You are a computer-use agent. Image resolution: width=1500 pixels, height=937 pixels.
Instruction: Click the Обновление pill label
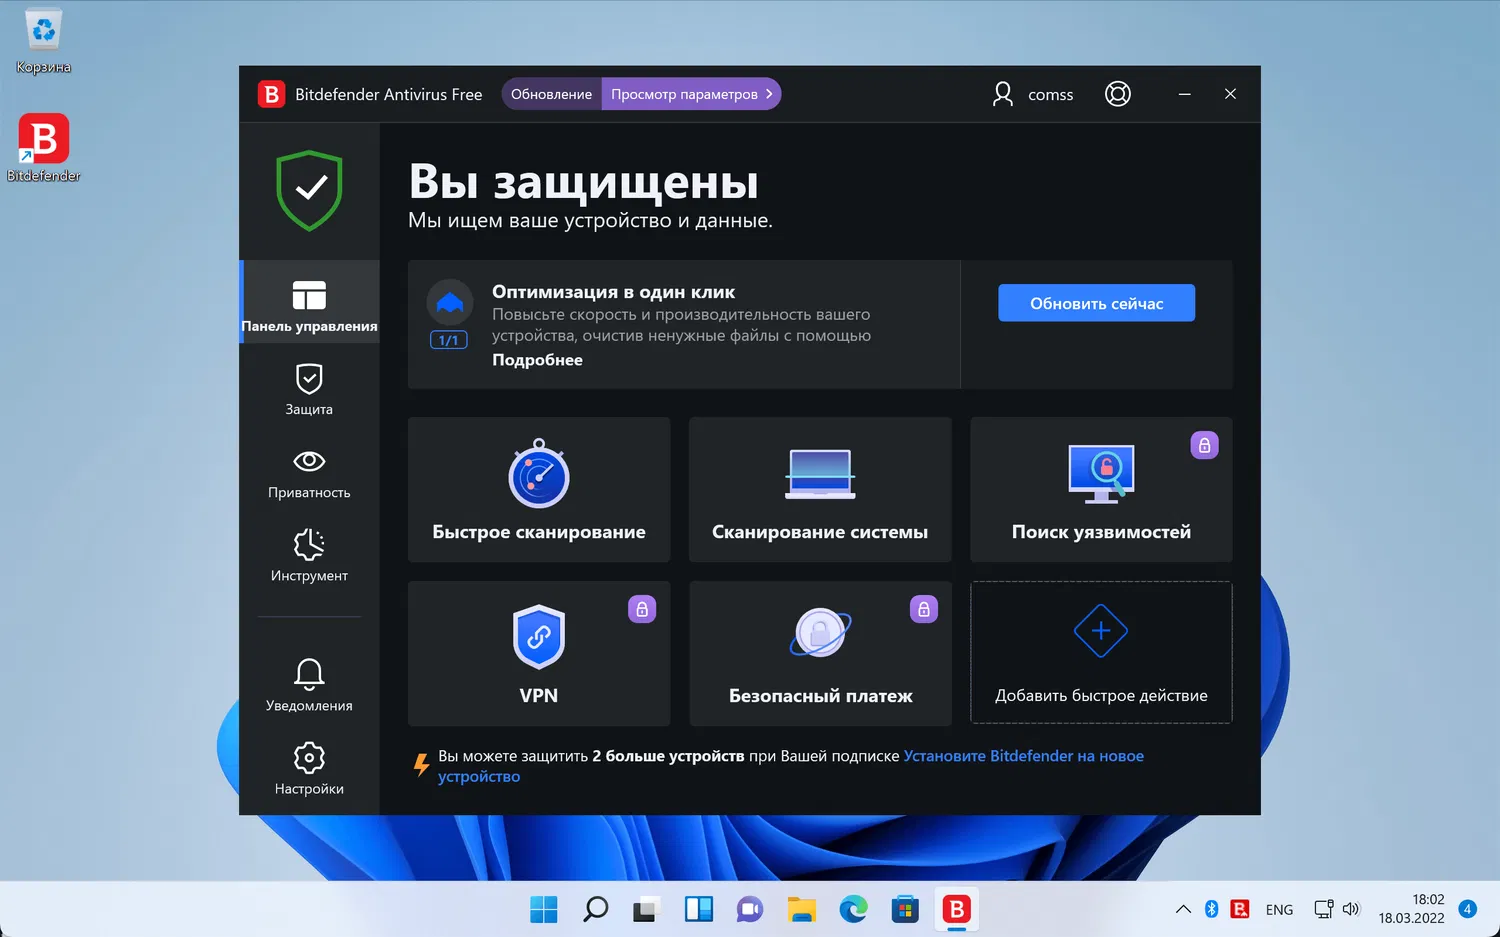pos(552,94)
